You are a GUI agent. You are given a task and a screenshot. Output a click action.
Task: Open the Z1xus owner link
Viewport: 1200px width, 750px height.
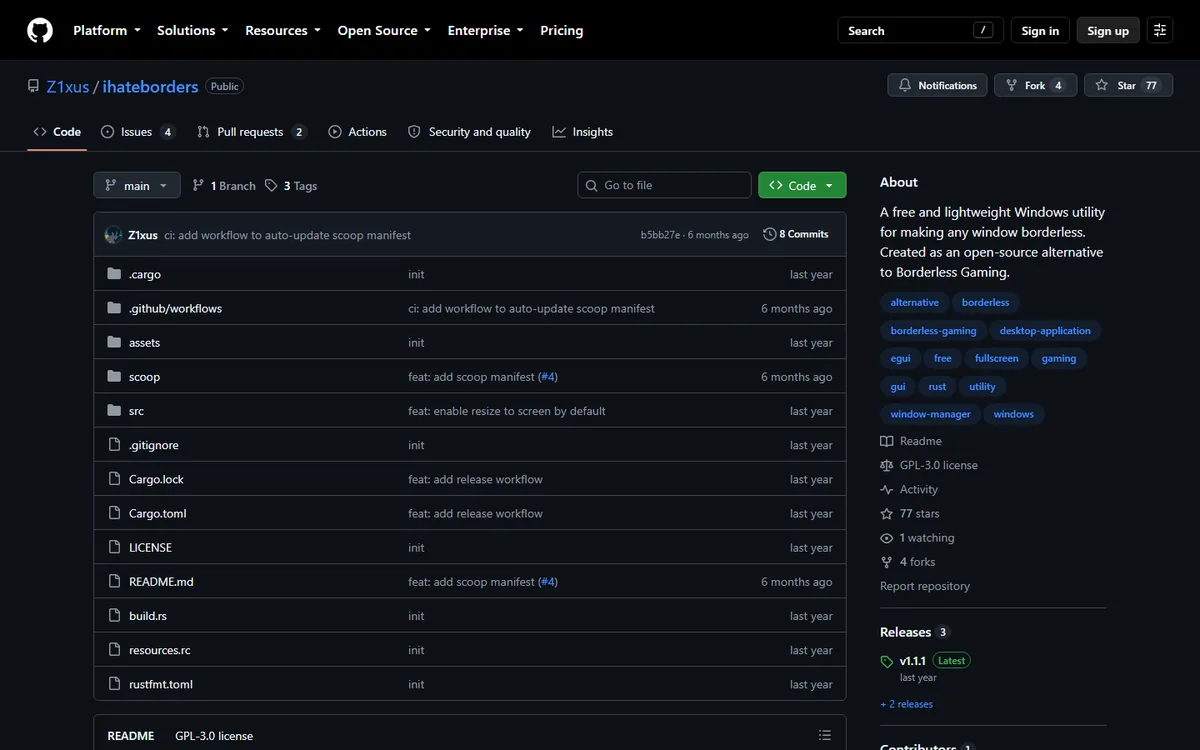click(68, 87)
